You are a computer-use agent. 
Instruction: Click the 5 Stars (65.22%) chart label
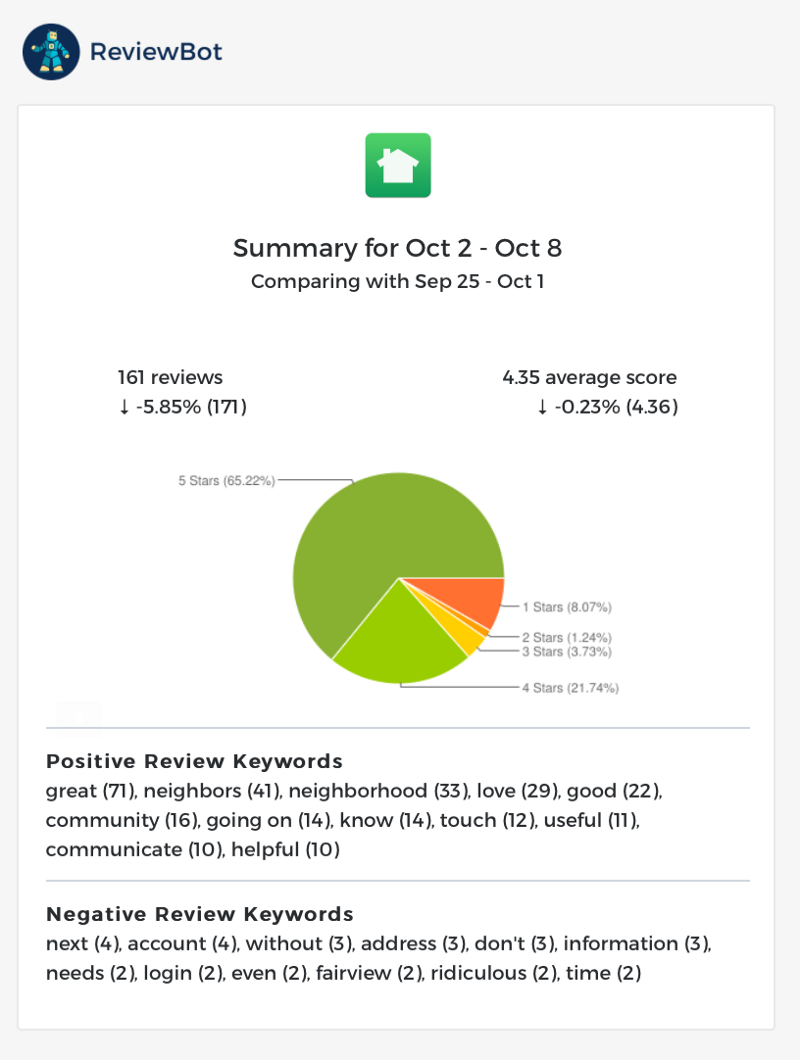227,481
